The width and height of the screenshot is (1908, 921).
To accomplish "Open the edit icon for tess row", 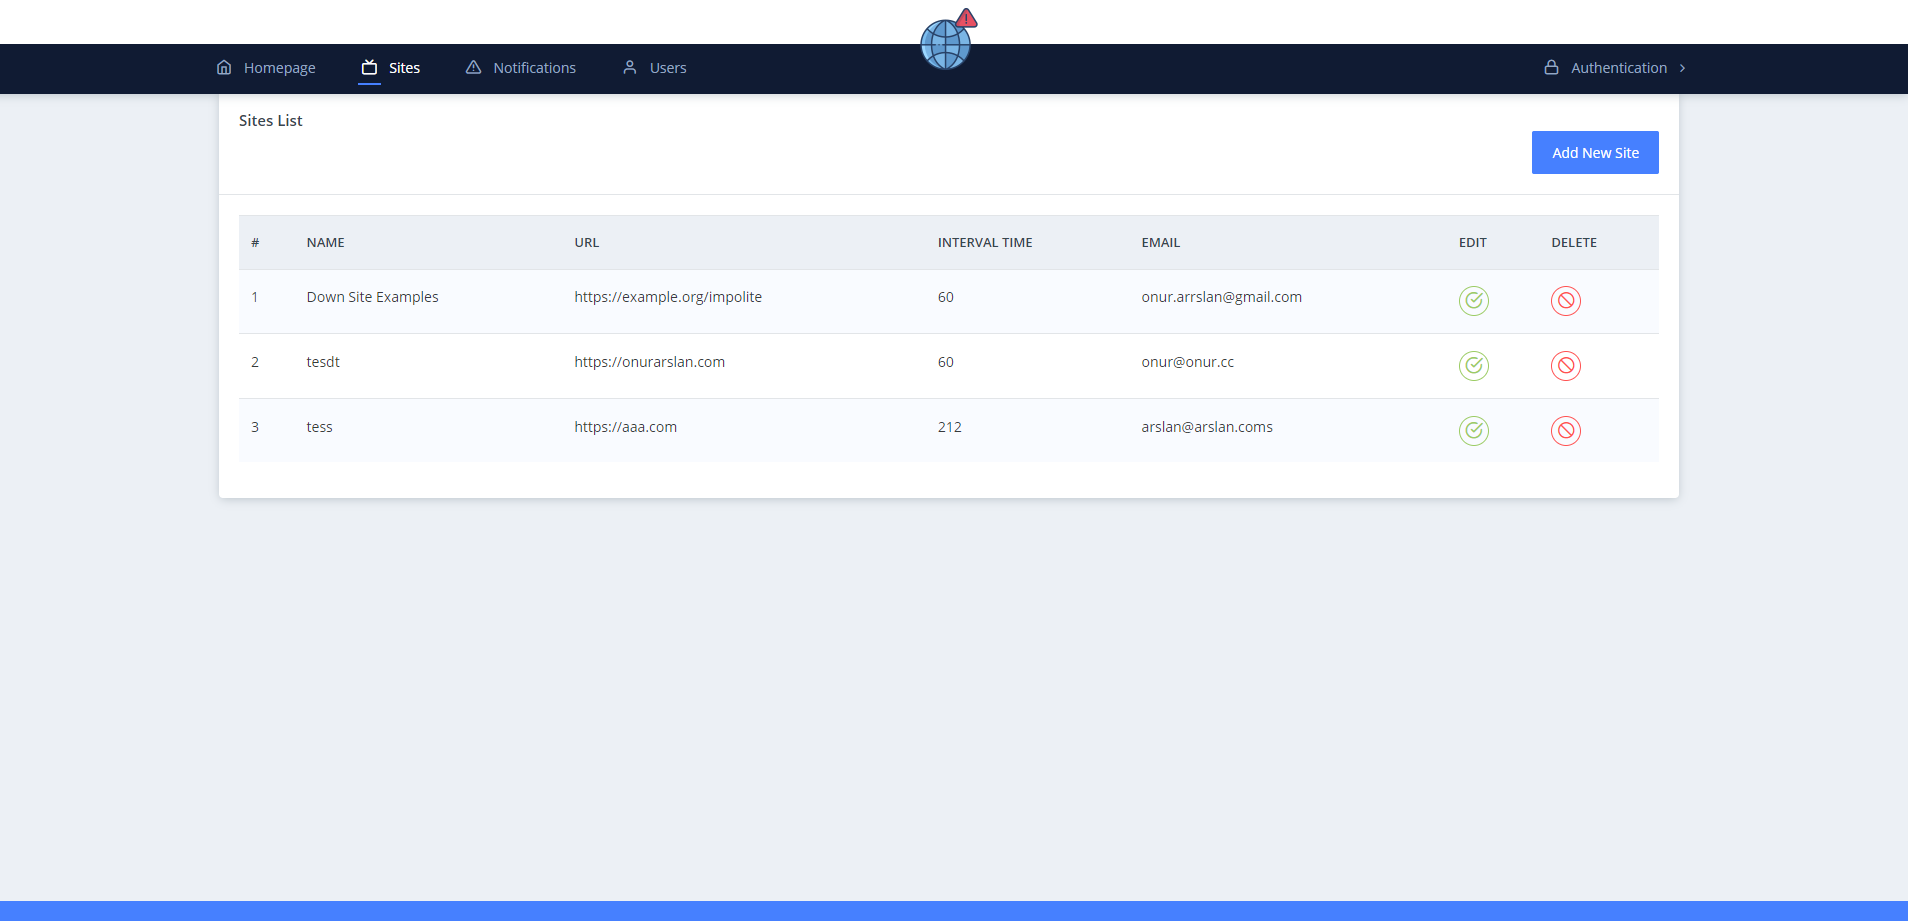I will 1473,431.
